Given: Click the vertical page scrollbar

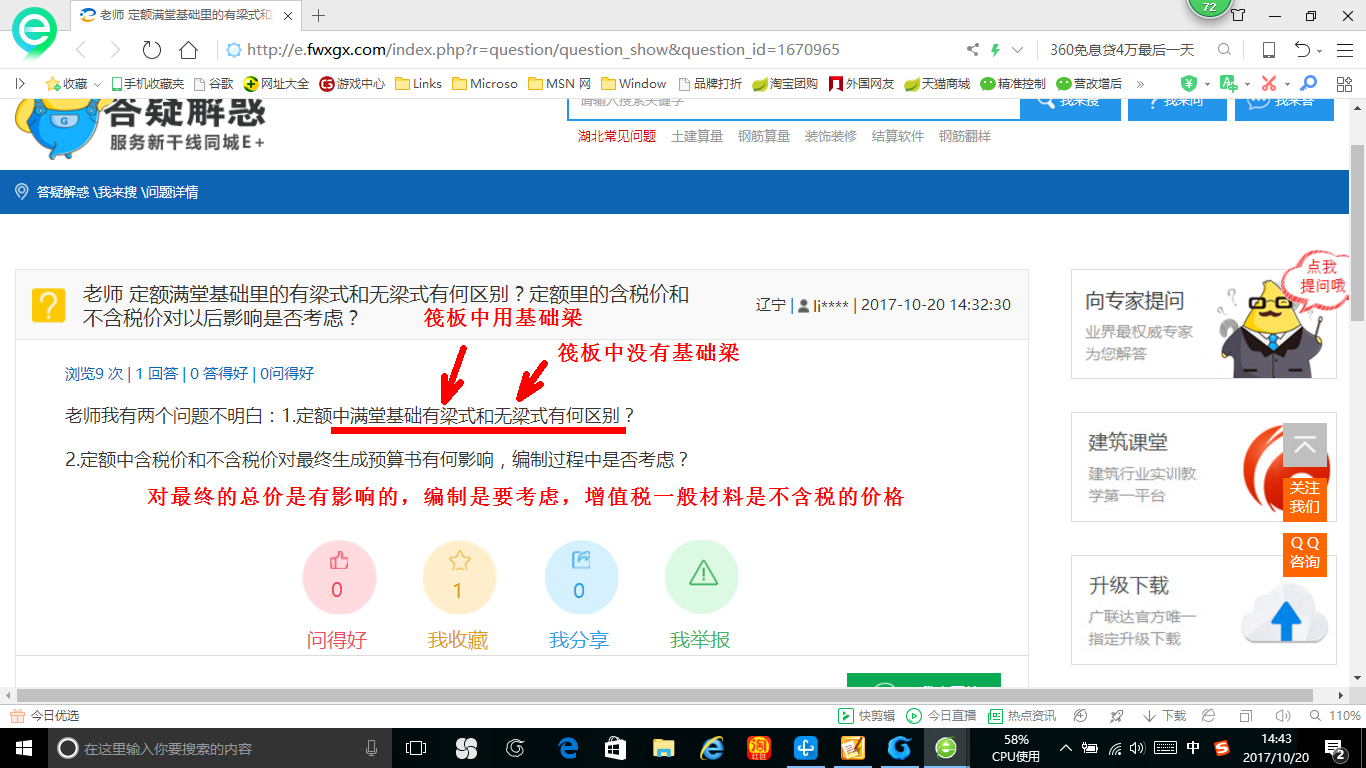Looking at the screenshot, I should [1357, 232].
